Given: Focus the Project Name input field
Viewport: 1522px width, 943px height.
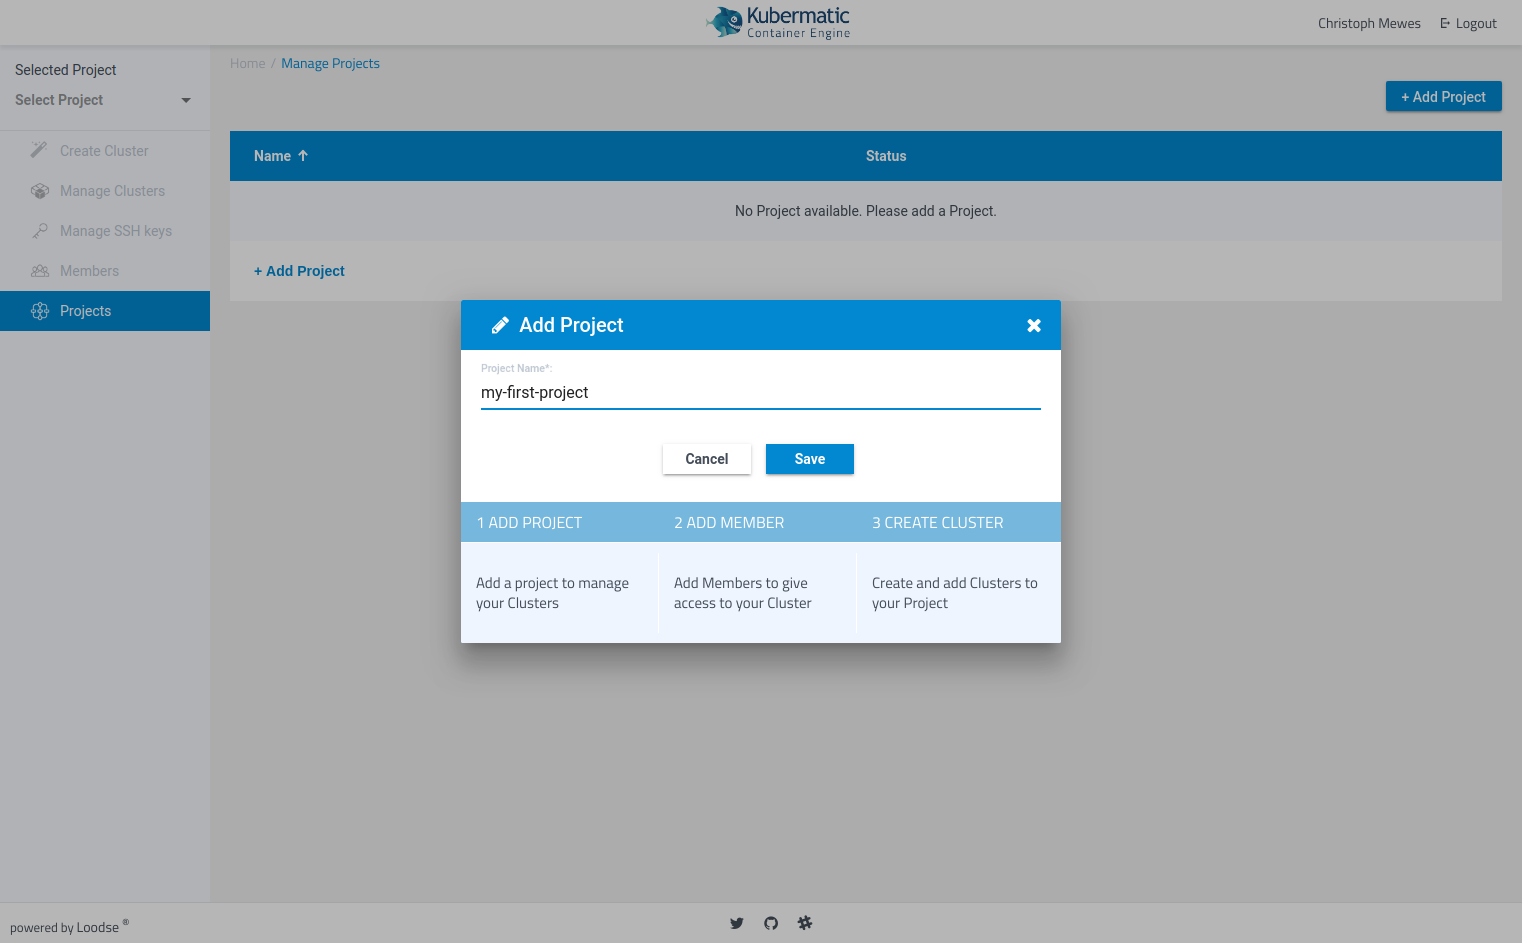Looking at the screenshot, I should tap(761, 393).
